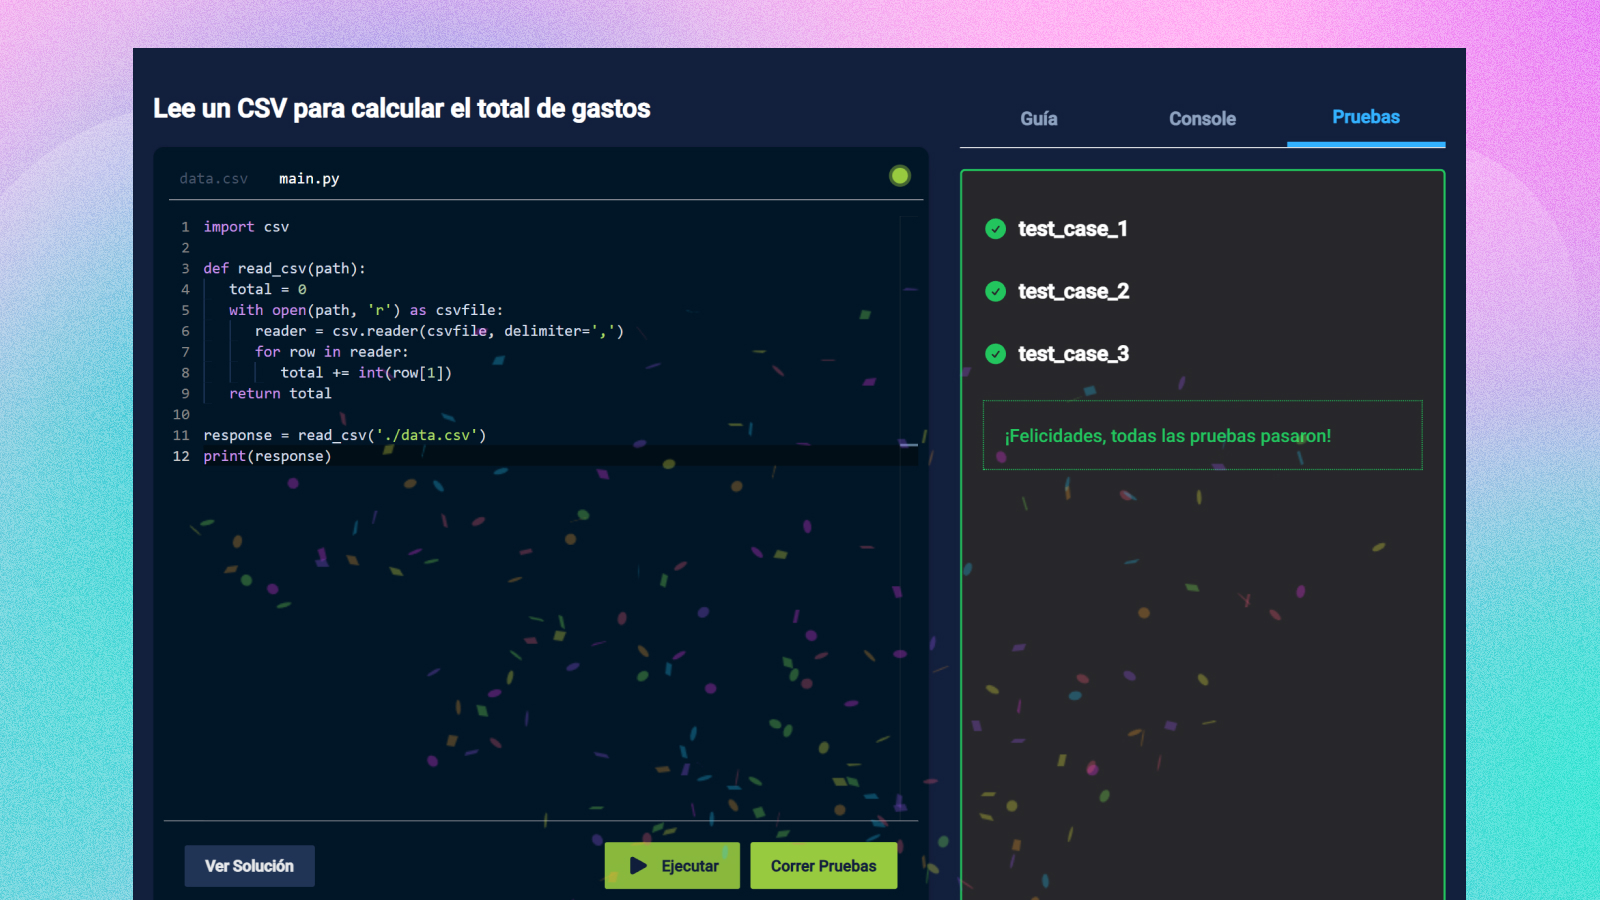Click the editor minimap scrollbar

(x=909, y=500)
